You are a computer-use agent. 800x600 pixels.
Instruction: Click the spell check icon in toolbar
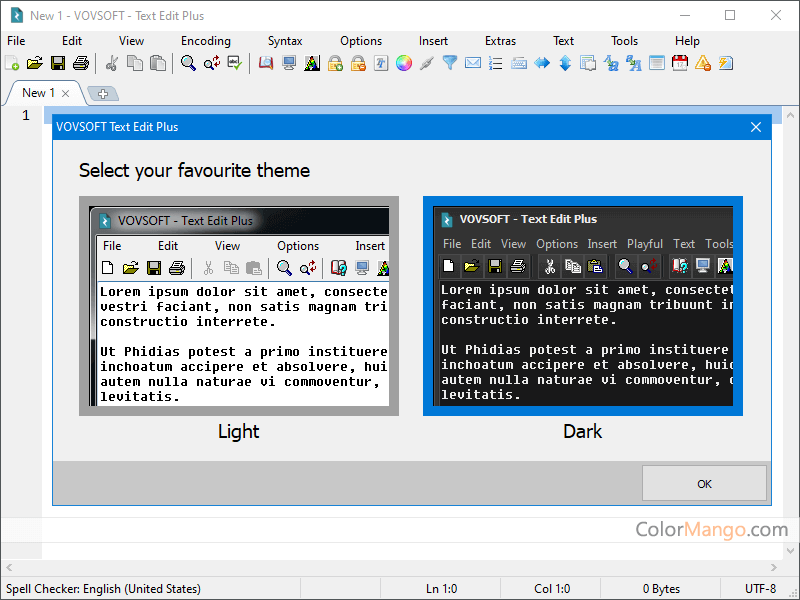(235, 63)
